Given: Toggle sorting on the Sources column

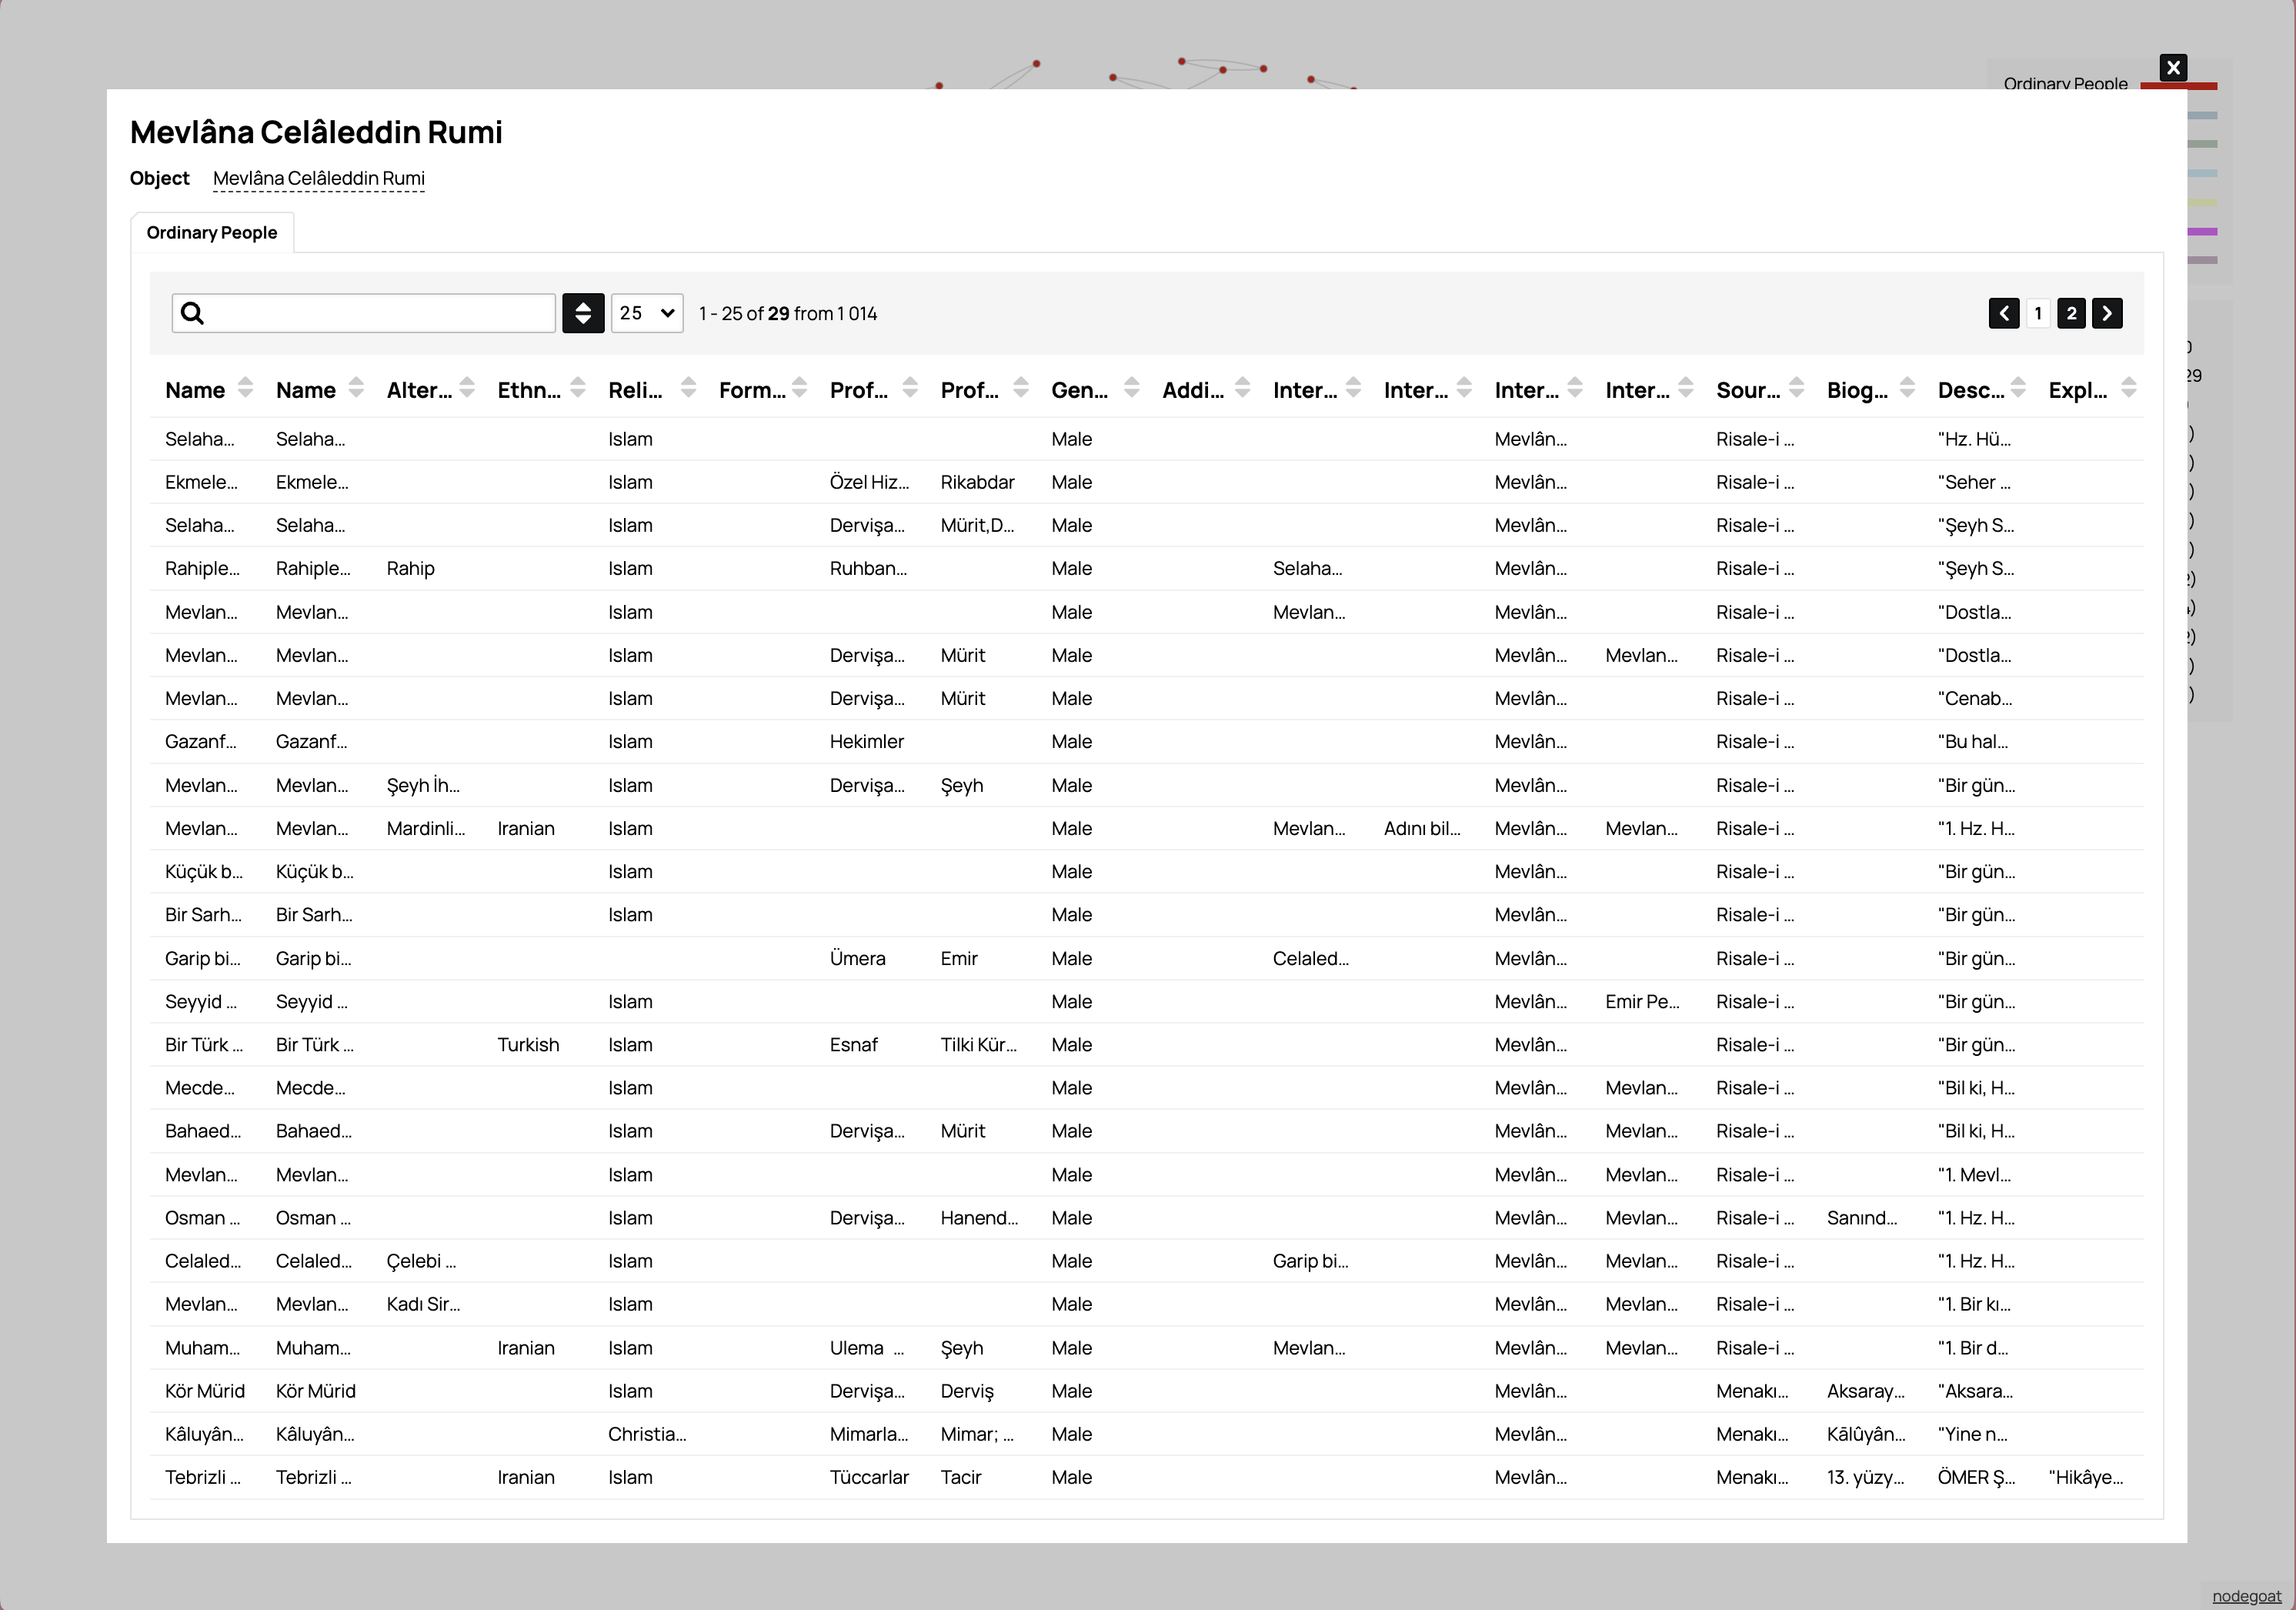Looking at the screenshot, I should (1797, 389).
